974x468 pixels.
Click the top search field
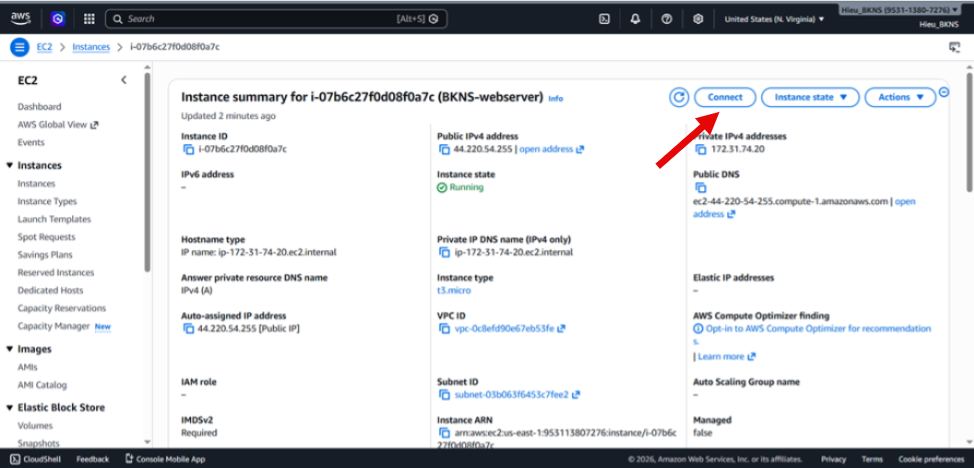276,19
